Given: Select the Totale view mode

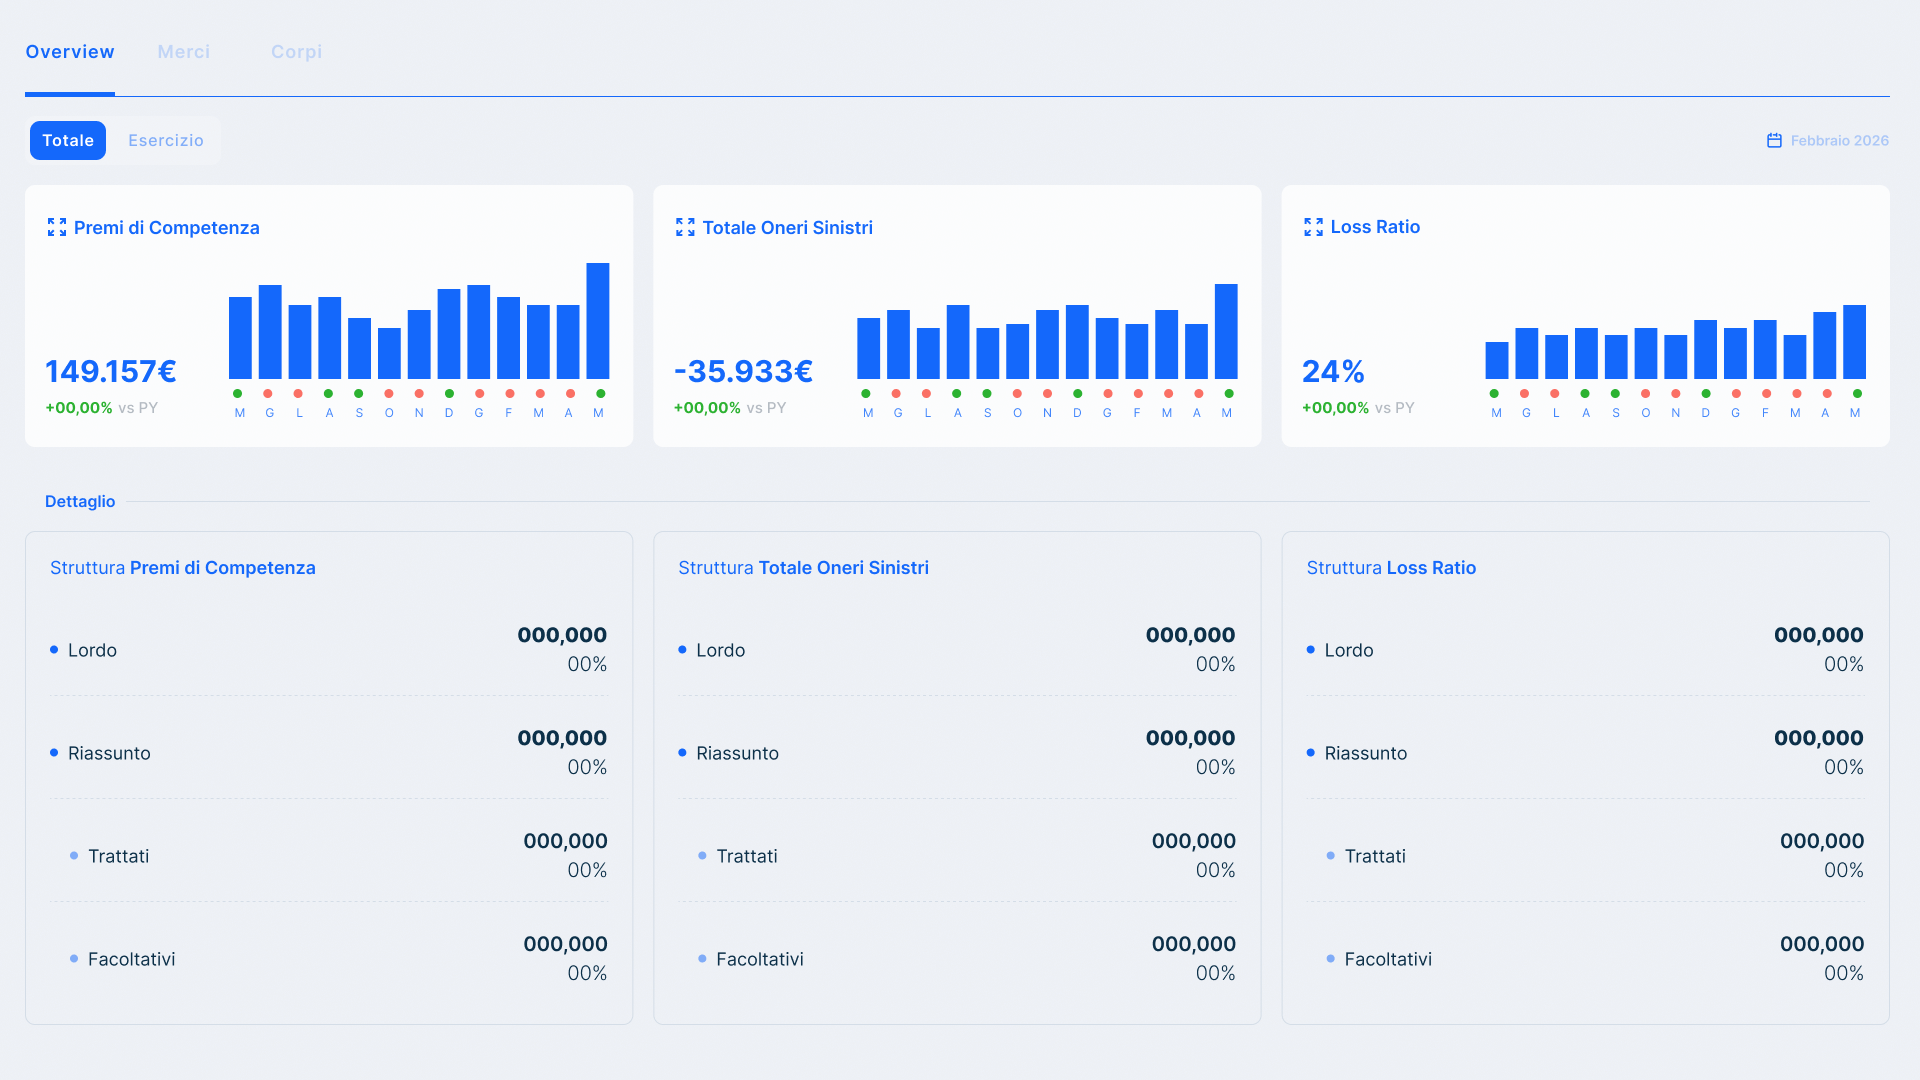Looking at the screenshot, I should pos(67,140).
